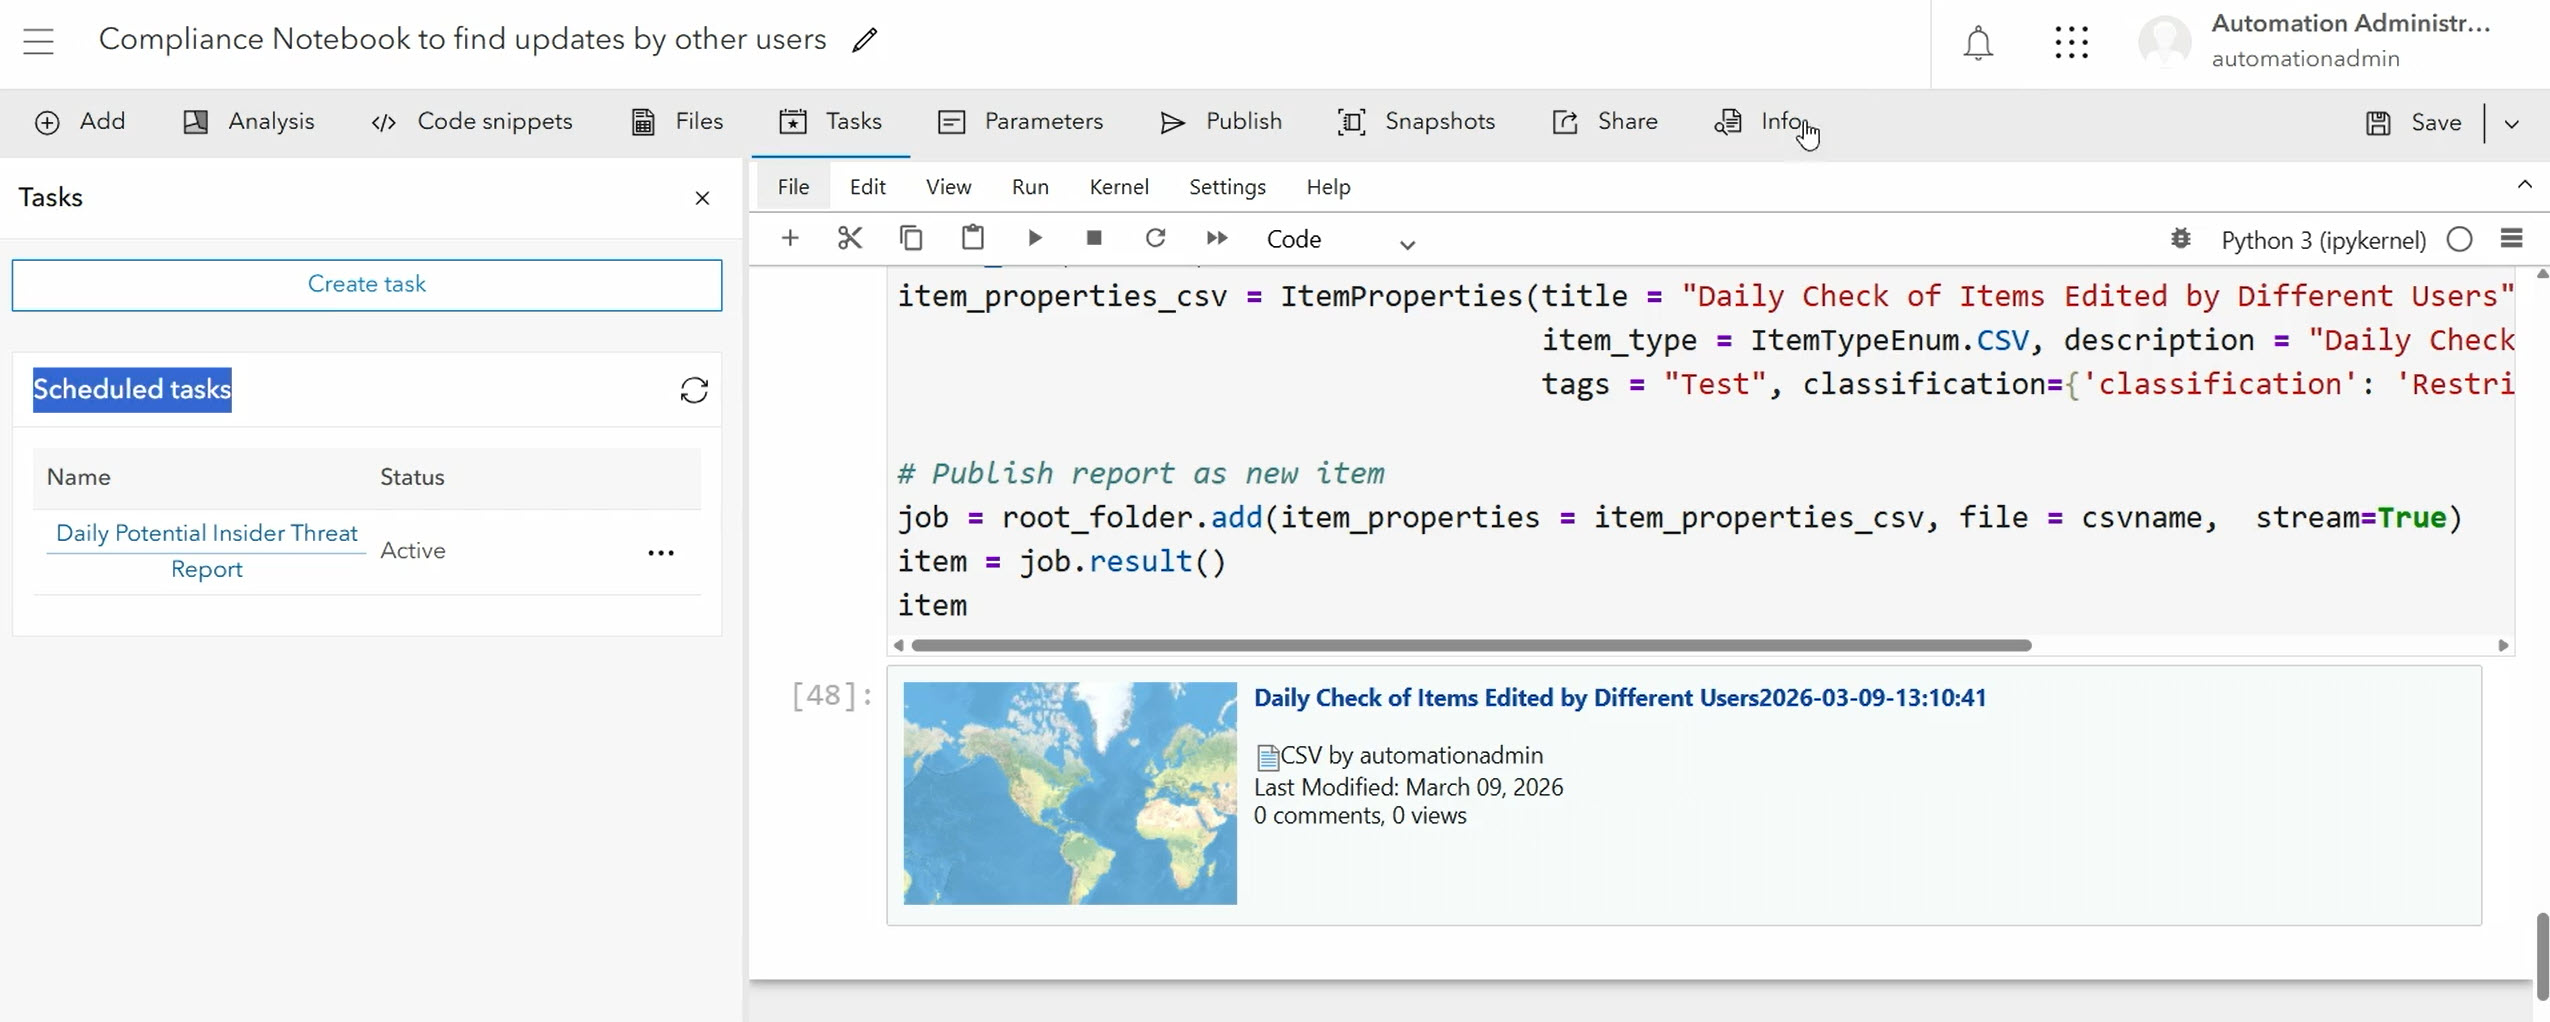Image resolution: width=2550 pixels, height=1022 pixels.
Task: Open the cell type Code dropdown
Action: 1340,240
